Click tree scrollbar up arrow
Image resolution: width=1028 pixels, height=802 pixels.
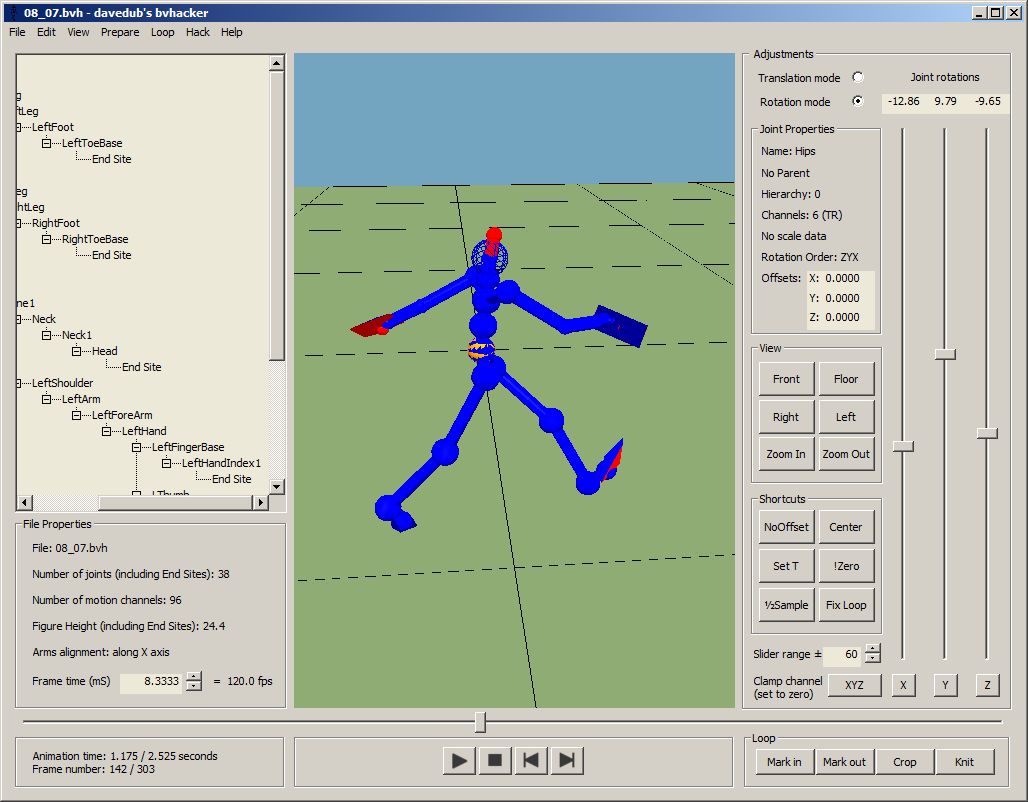(x=277, y=63)
